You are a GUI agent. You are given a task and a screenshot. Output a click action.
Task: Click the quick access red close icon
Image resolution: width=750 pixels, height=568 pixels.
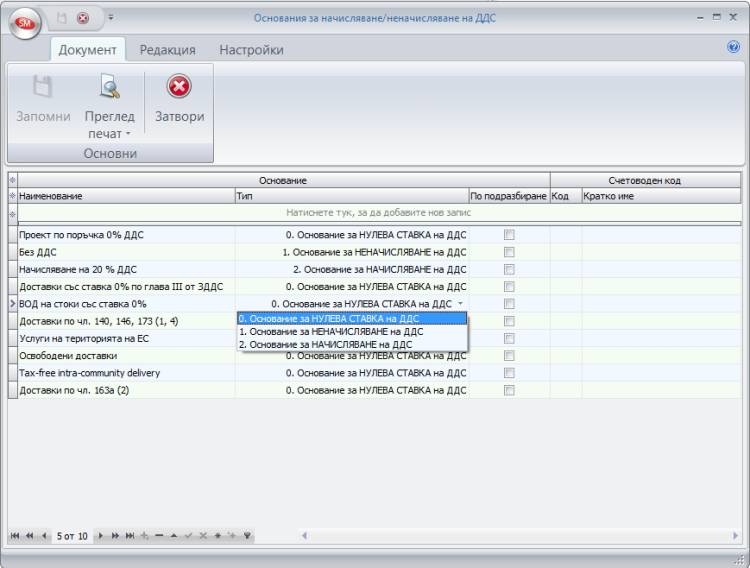[83, 18]
